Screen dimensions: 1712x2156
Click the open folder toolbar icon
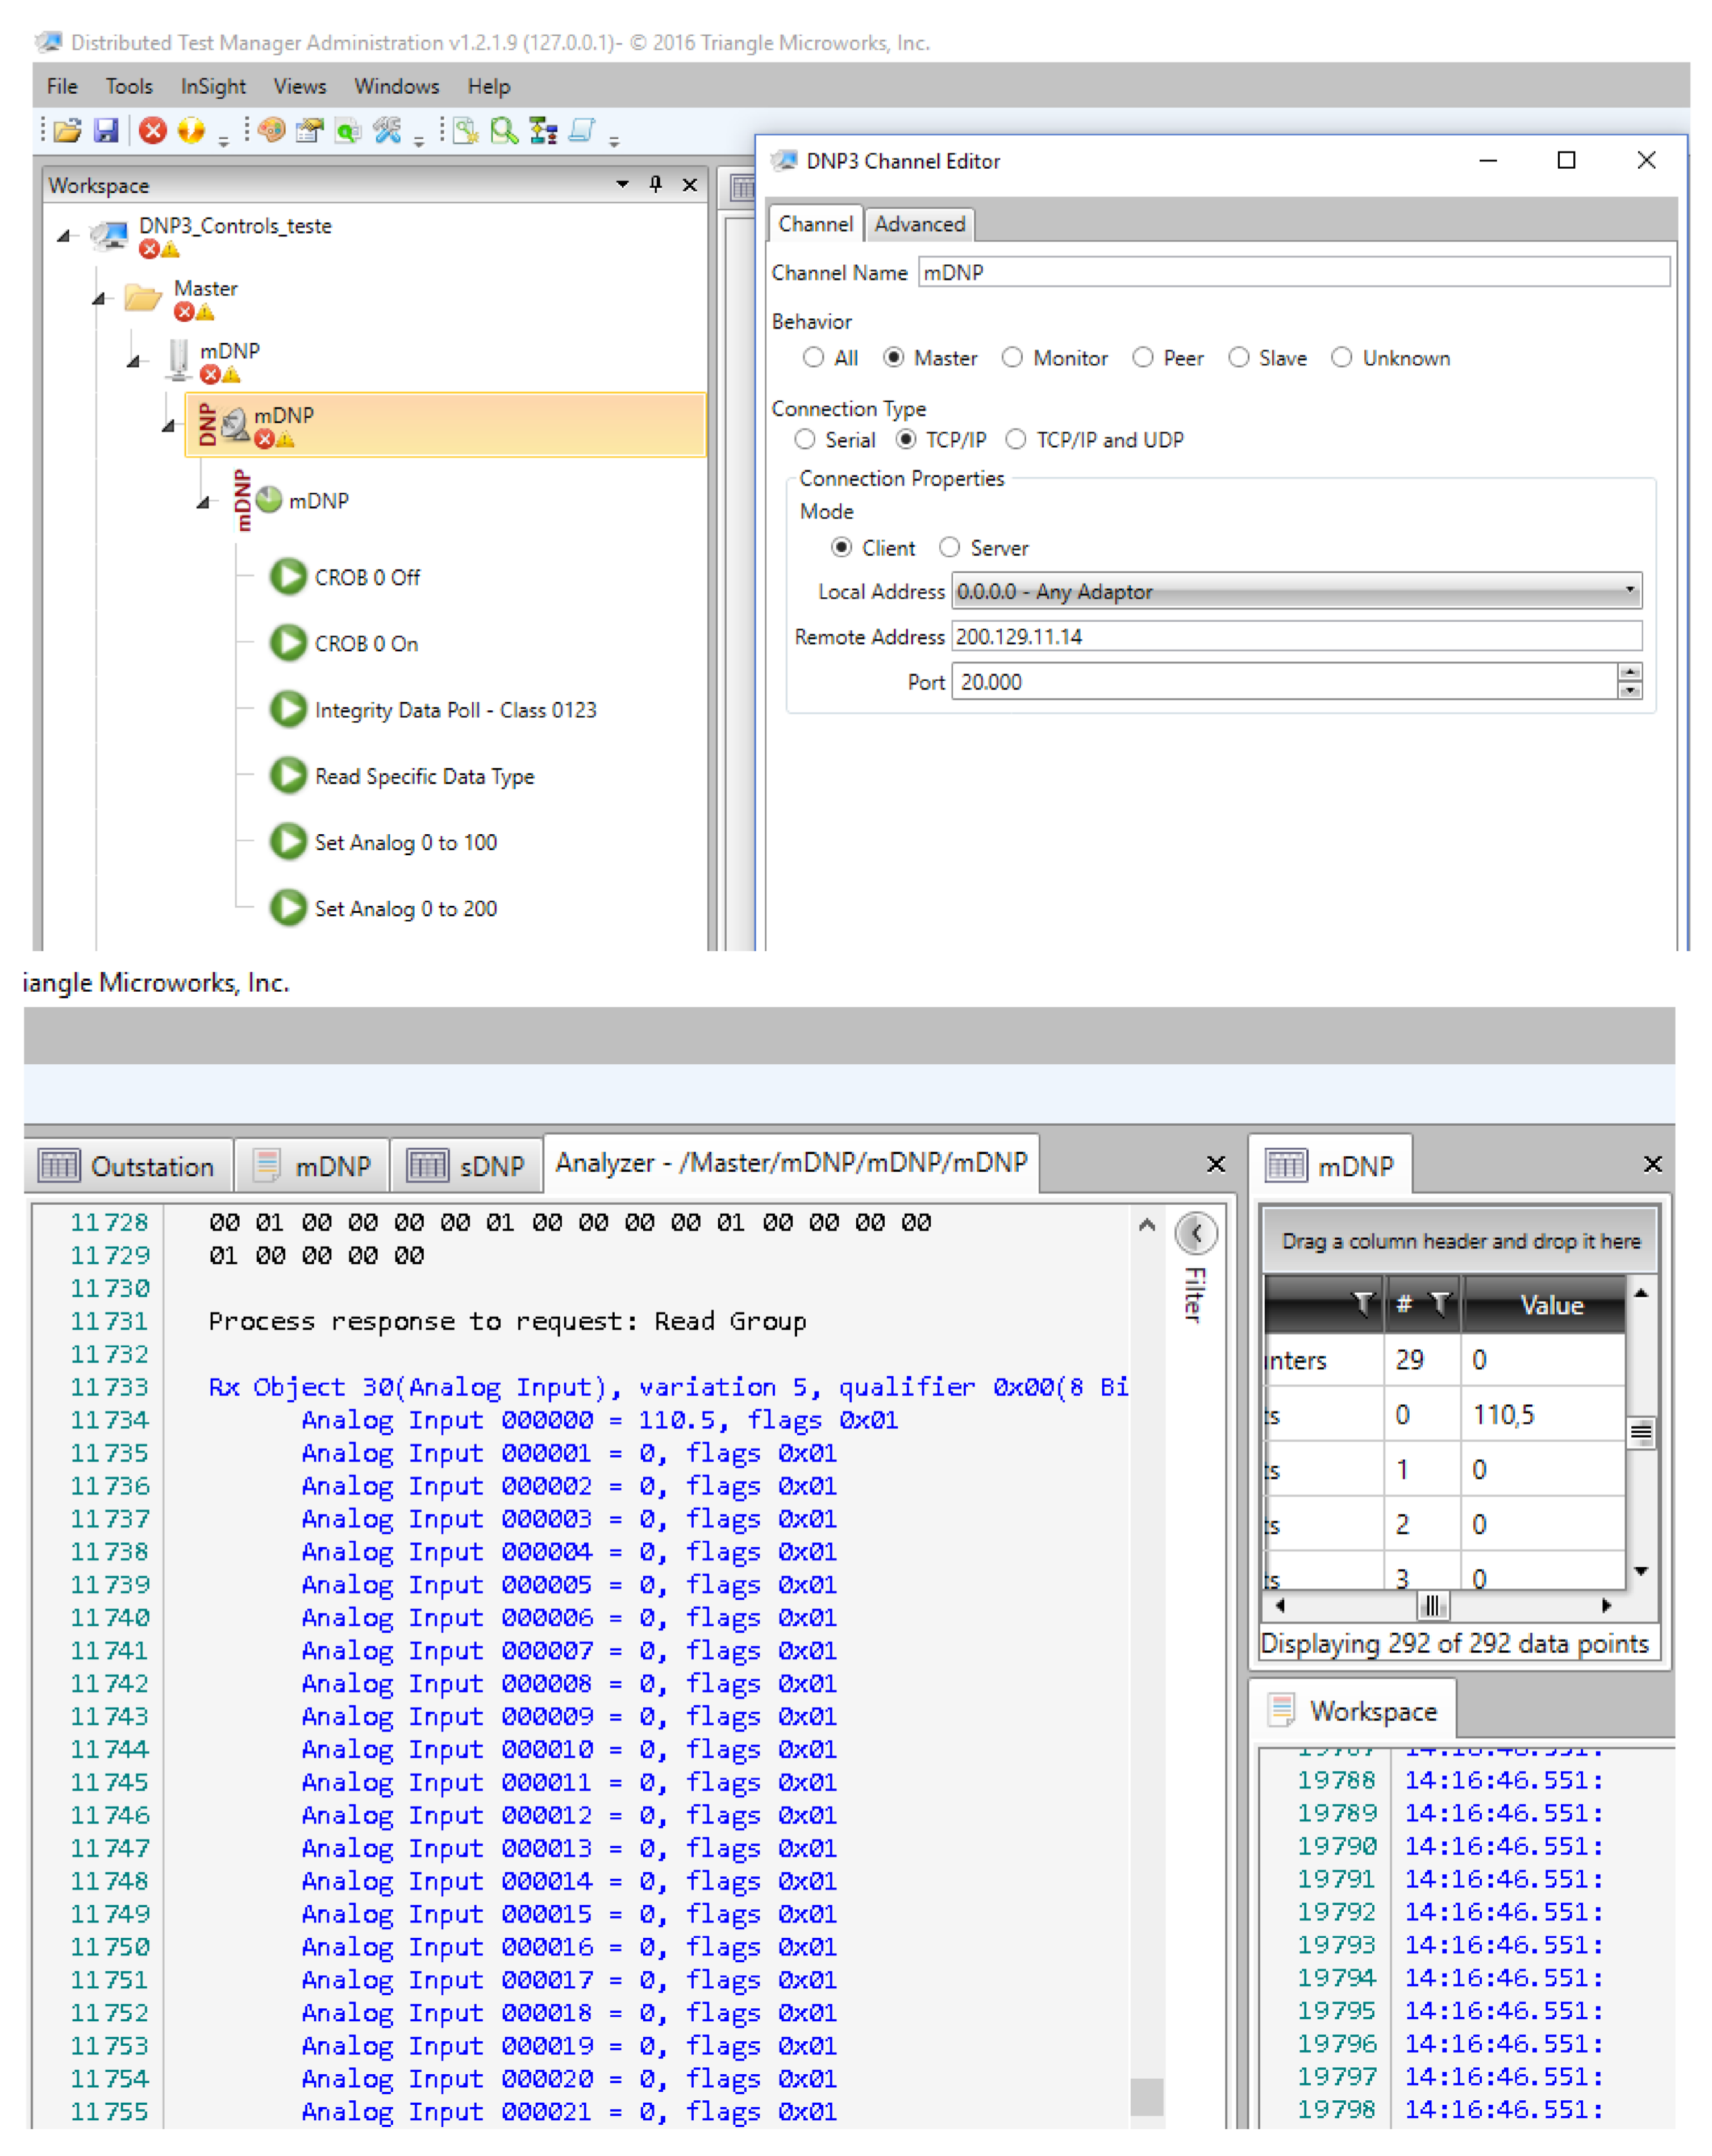[67, 131]
